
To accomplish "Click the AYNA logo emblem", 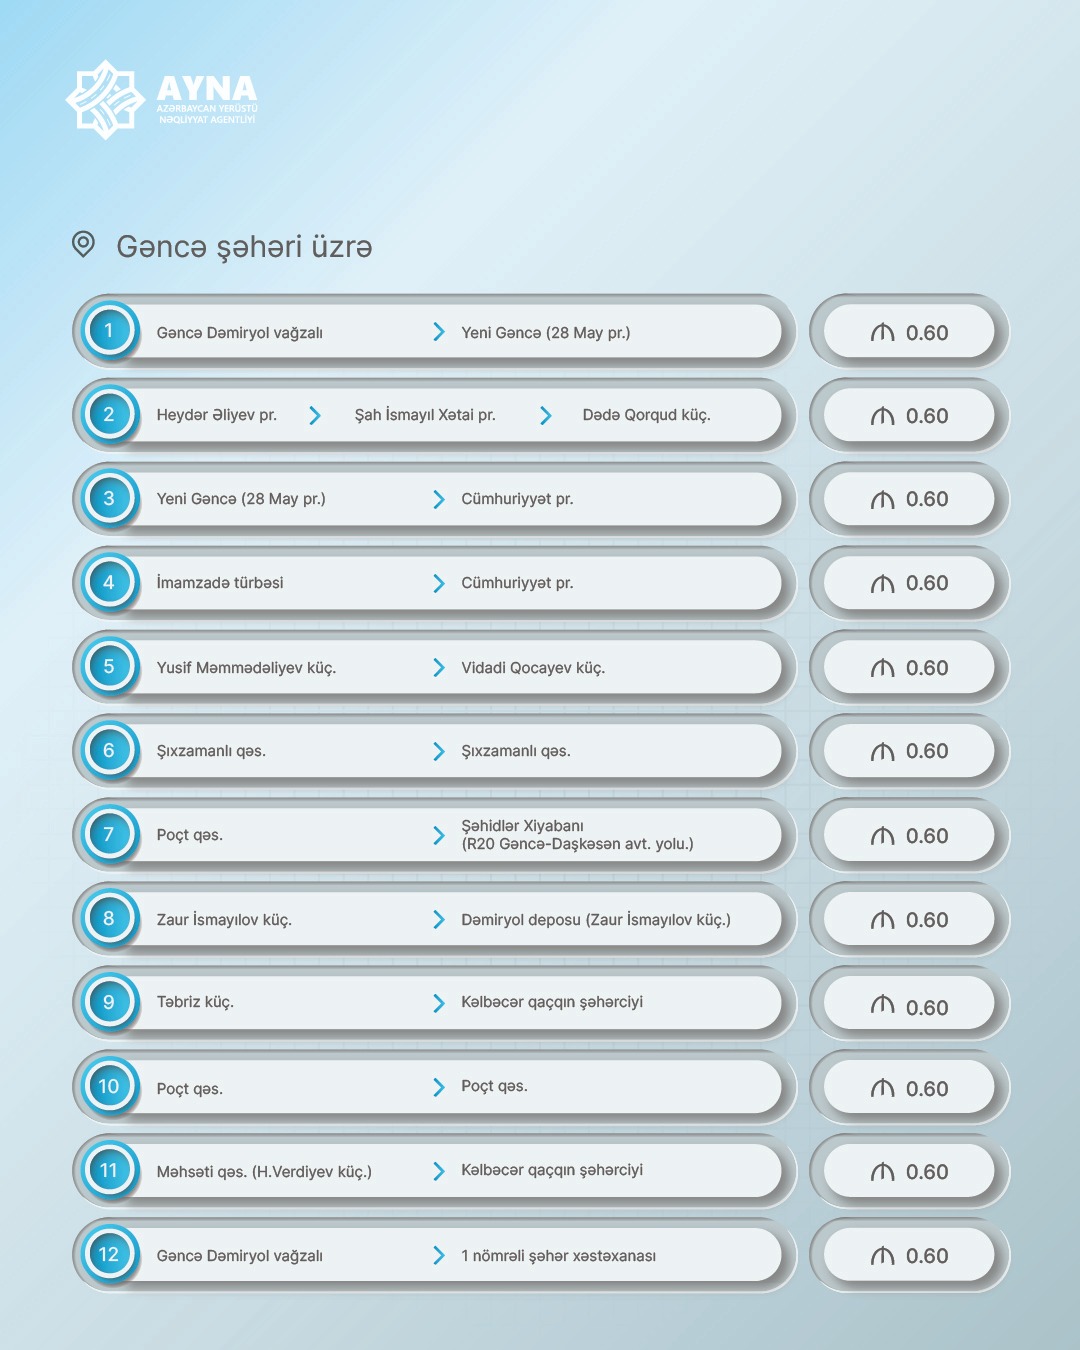I will click(104, 99).
